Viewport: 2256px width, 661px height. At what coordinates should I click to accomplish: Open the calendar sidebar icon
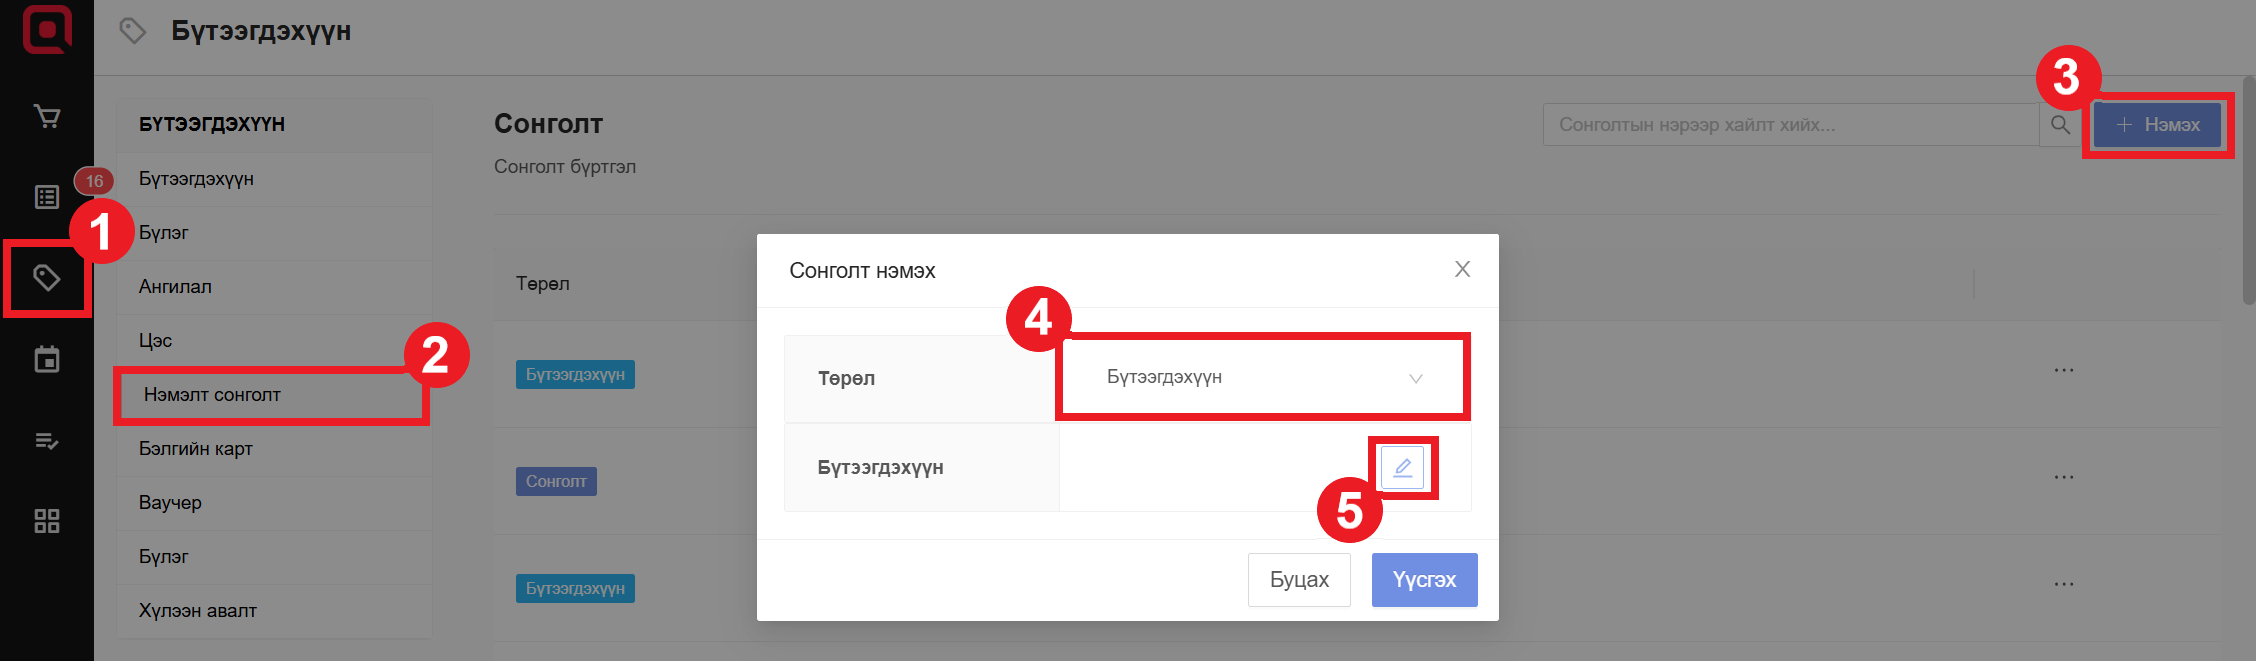point(47,359)
